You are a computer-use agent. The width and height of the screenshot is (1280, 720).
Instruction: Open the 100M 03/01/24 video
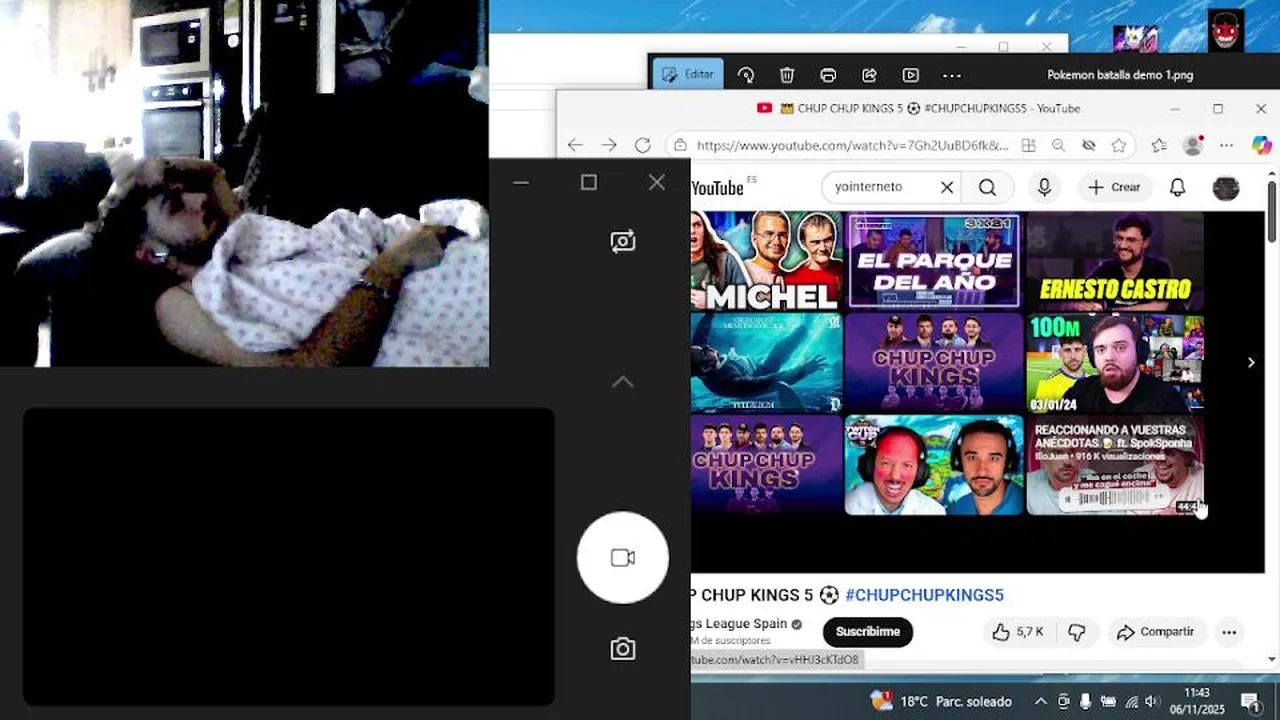1115,362
